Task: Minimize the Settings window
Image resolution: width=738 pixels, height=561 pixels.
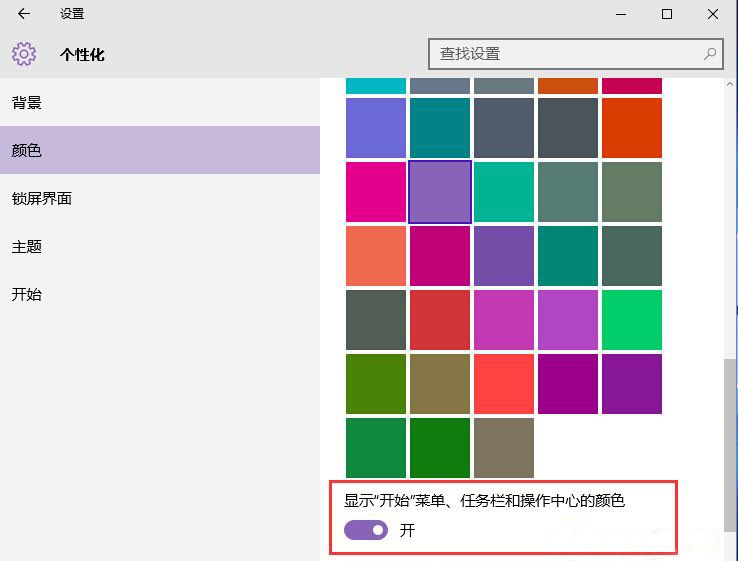Action: (621, 14)
